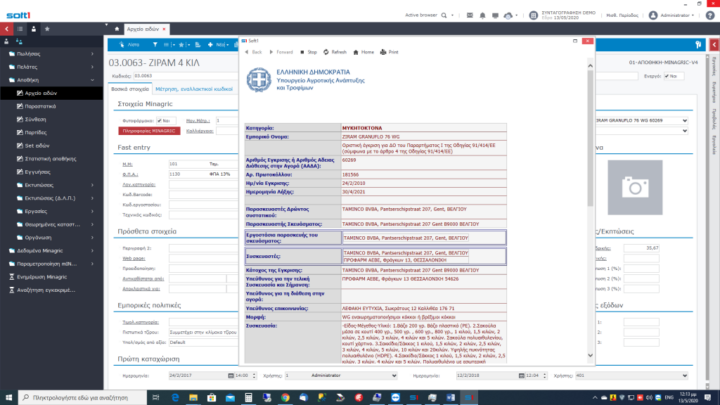Click the tools icon on blue bar right
The image size is (720, 405).
point(698,45)
